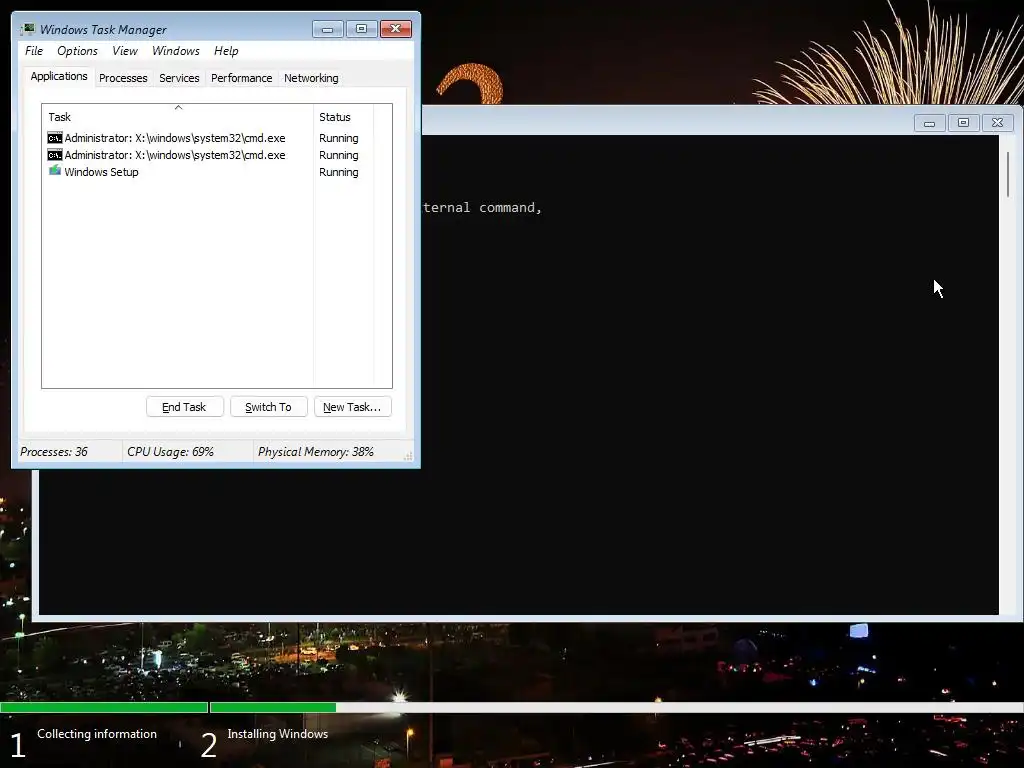Click Physical Memory: 38% status text

[315, 452]
